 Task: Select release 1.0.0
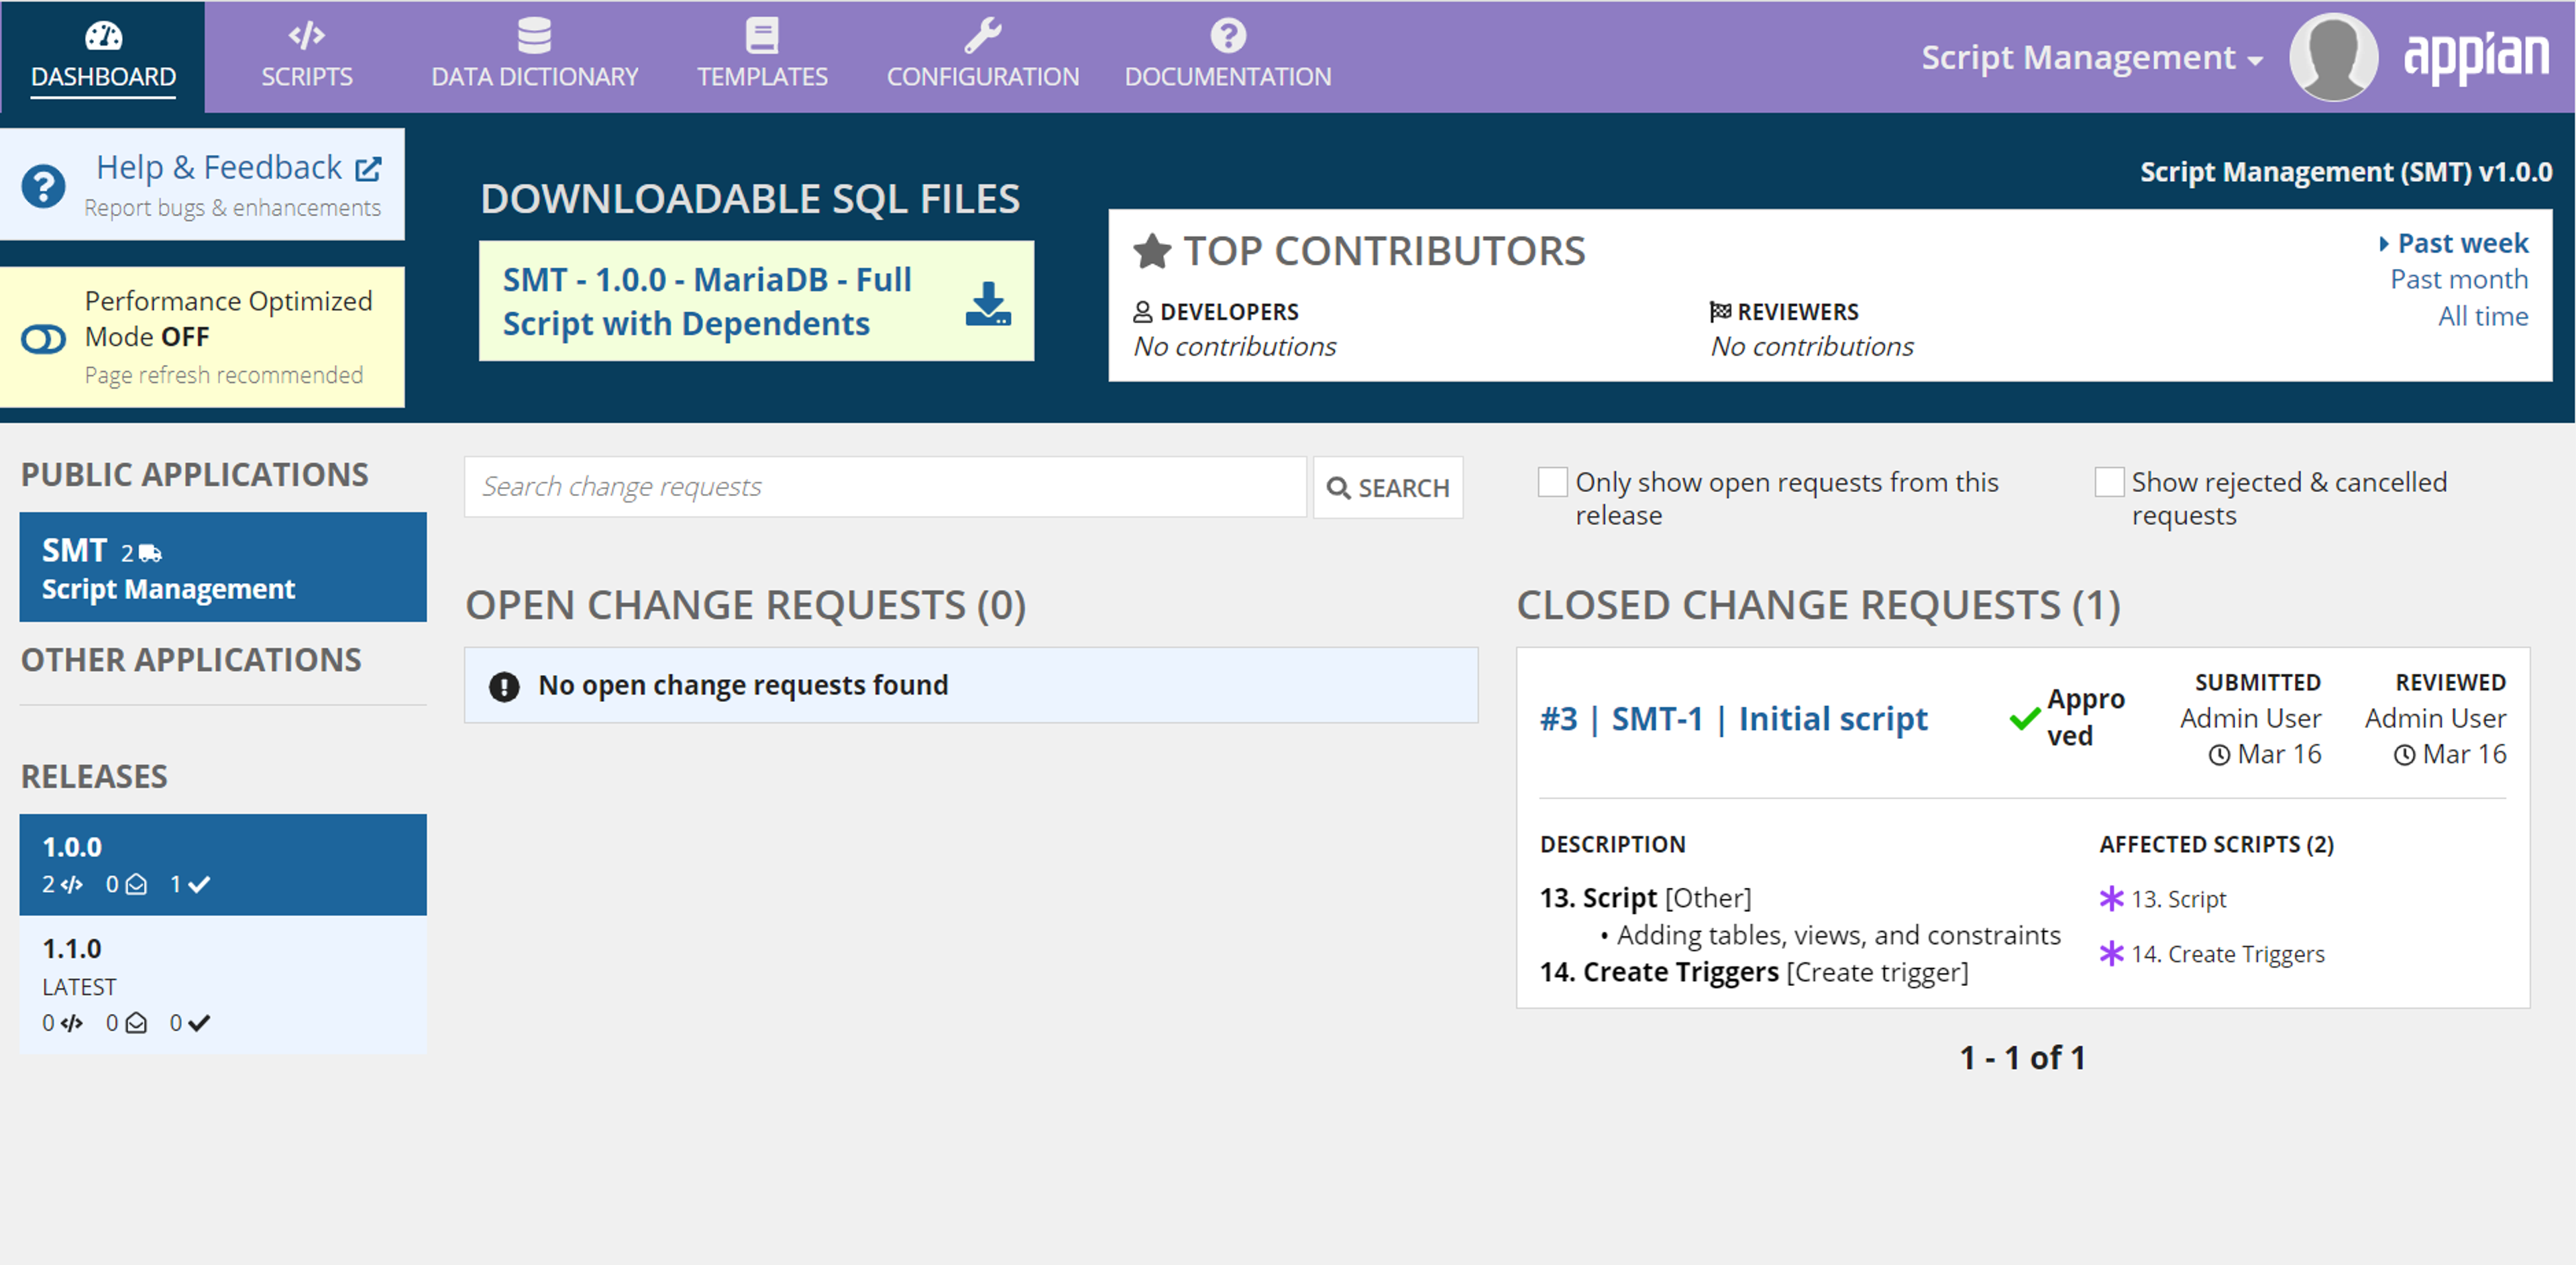click(223, 865)
